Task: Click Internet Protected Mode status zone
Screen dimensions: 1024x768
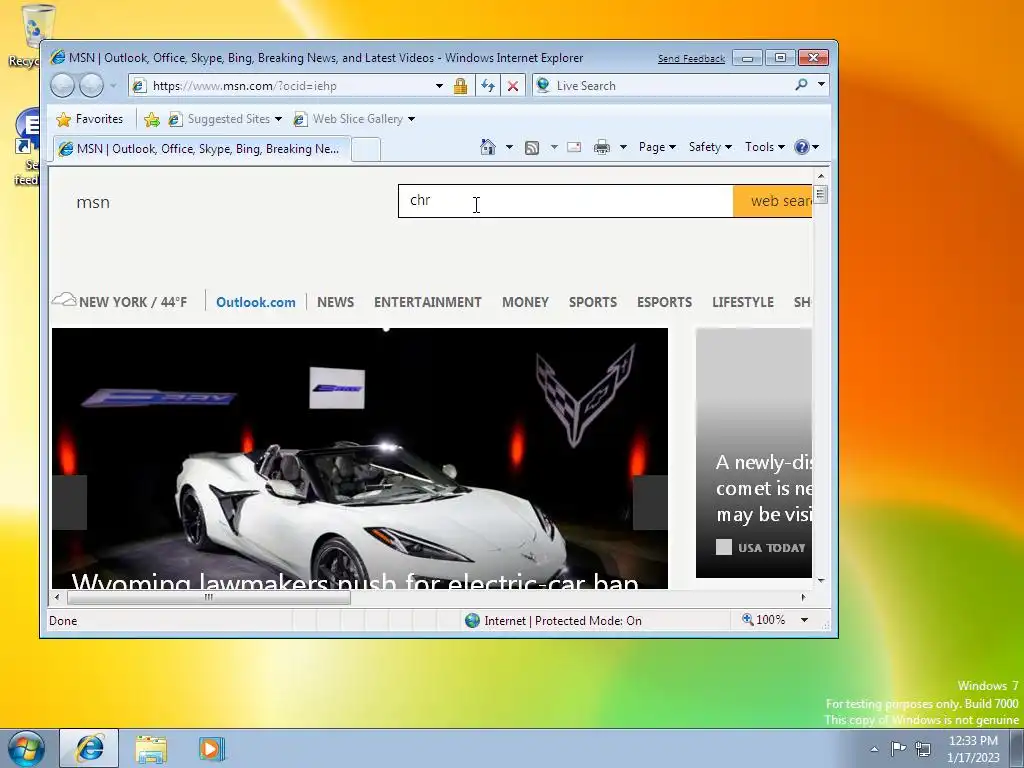Action: pos(553,620)
